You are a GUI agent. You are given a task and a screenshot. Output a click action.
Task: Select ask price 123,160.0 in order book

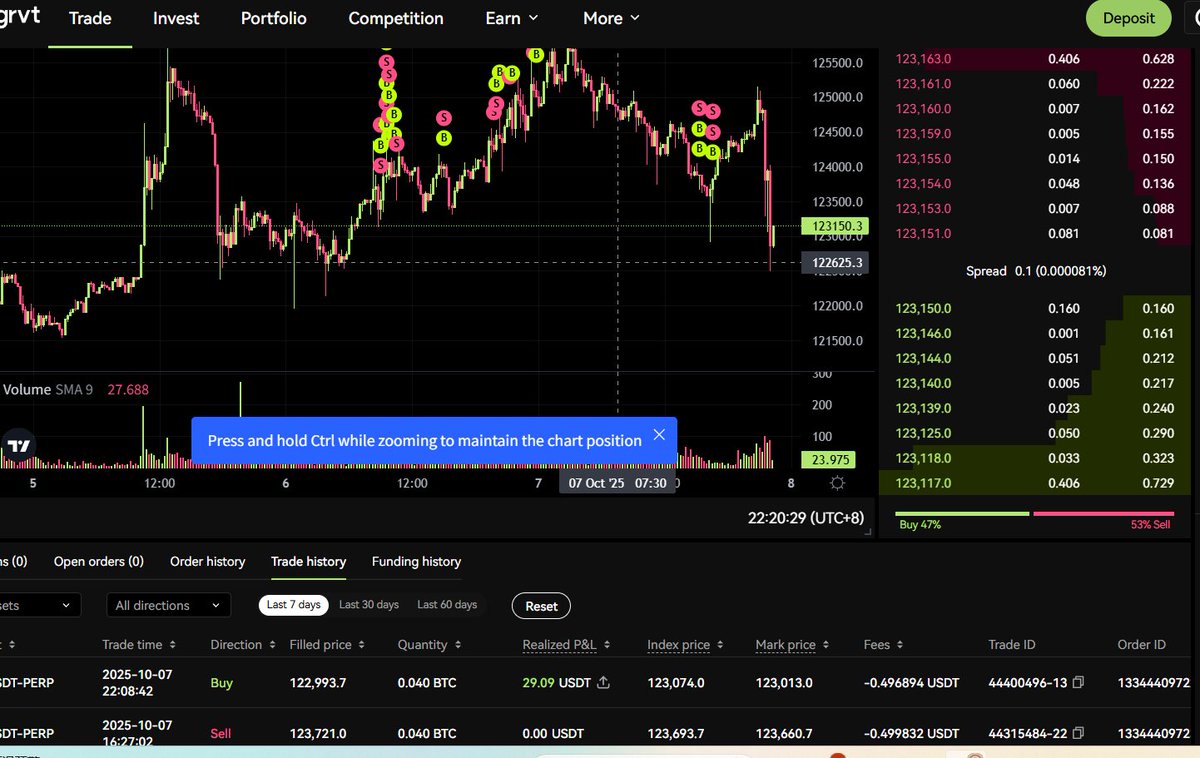tap(923, 109)
